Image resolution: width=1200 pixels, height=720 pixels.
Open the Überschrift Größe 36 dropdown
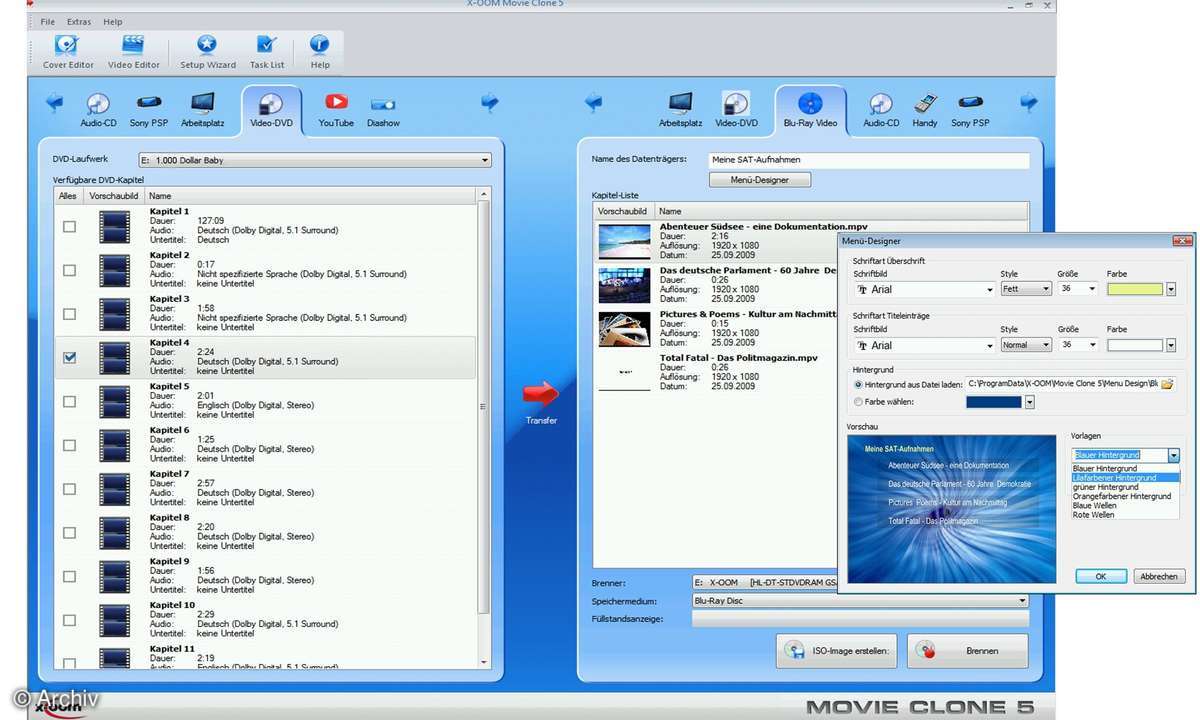1077,289
